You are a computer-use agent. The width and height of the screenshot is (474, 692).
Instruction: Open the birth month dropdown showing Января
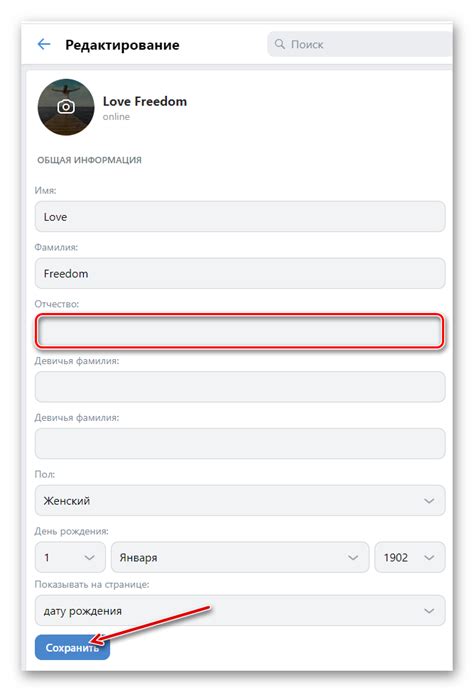point(240,557)
